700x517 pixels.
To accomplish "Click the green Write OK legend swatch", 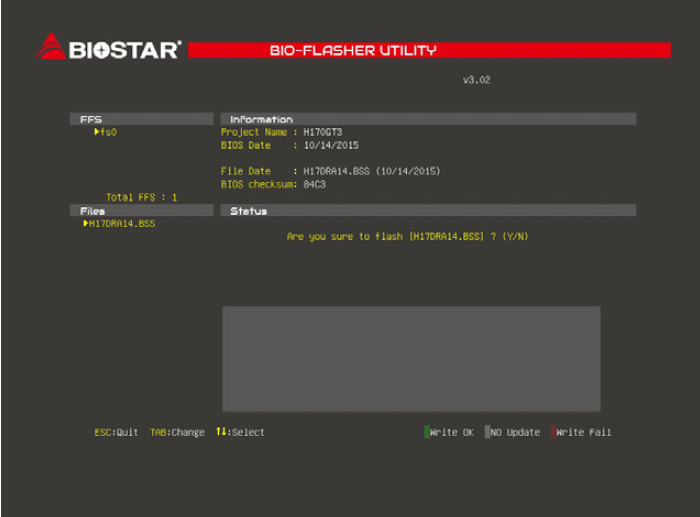I will 427,432.
